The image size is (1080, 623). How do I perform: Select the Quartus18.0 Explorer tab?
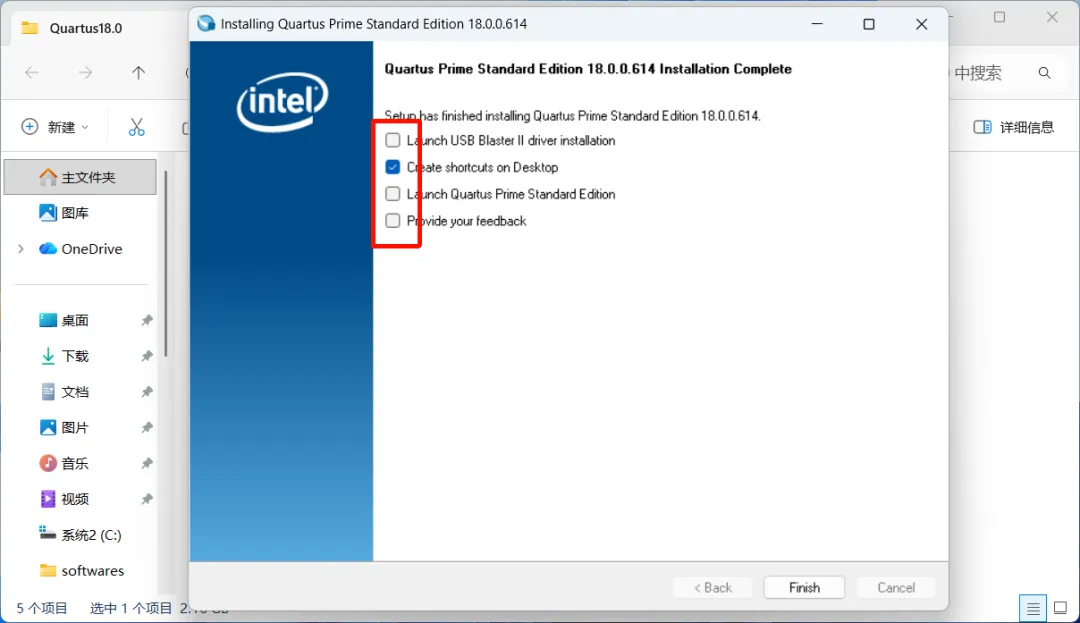[x=86, y=28]
